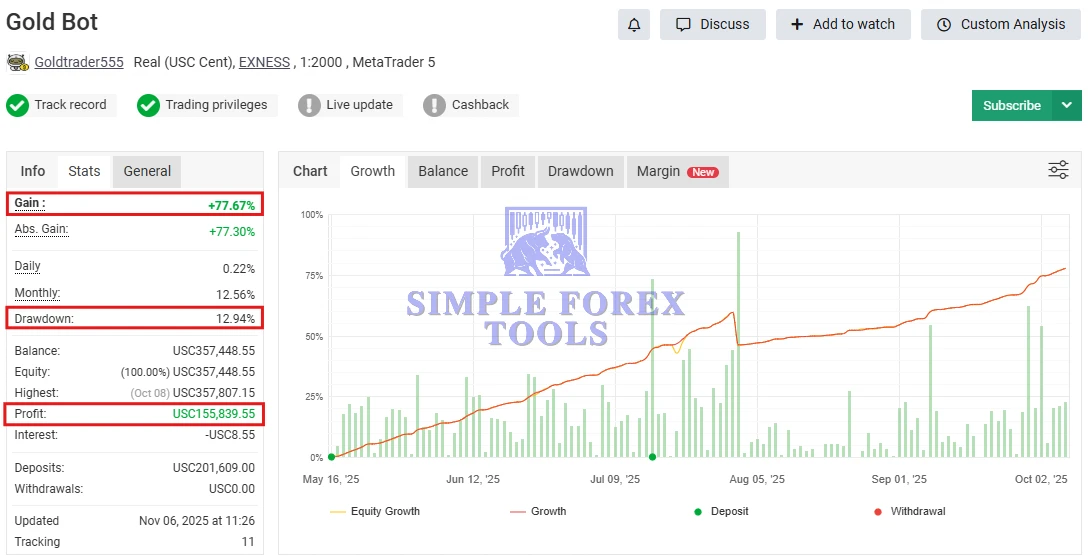Switch to the Stats tab
The image size is (1091, 558).
tap(84, 171)
